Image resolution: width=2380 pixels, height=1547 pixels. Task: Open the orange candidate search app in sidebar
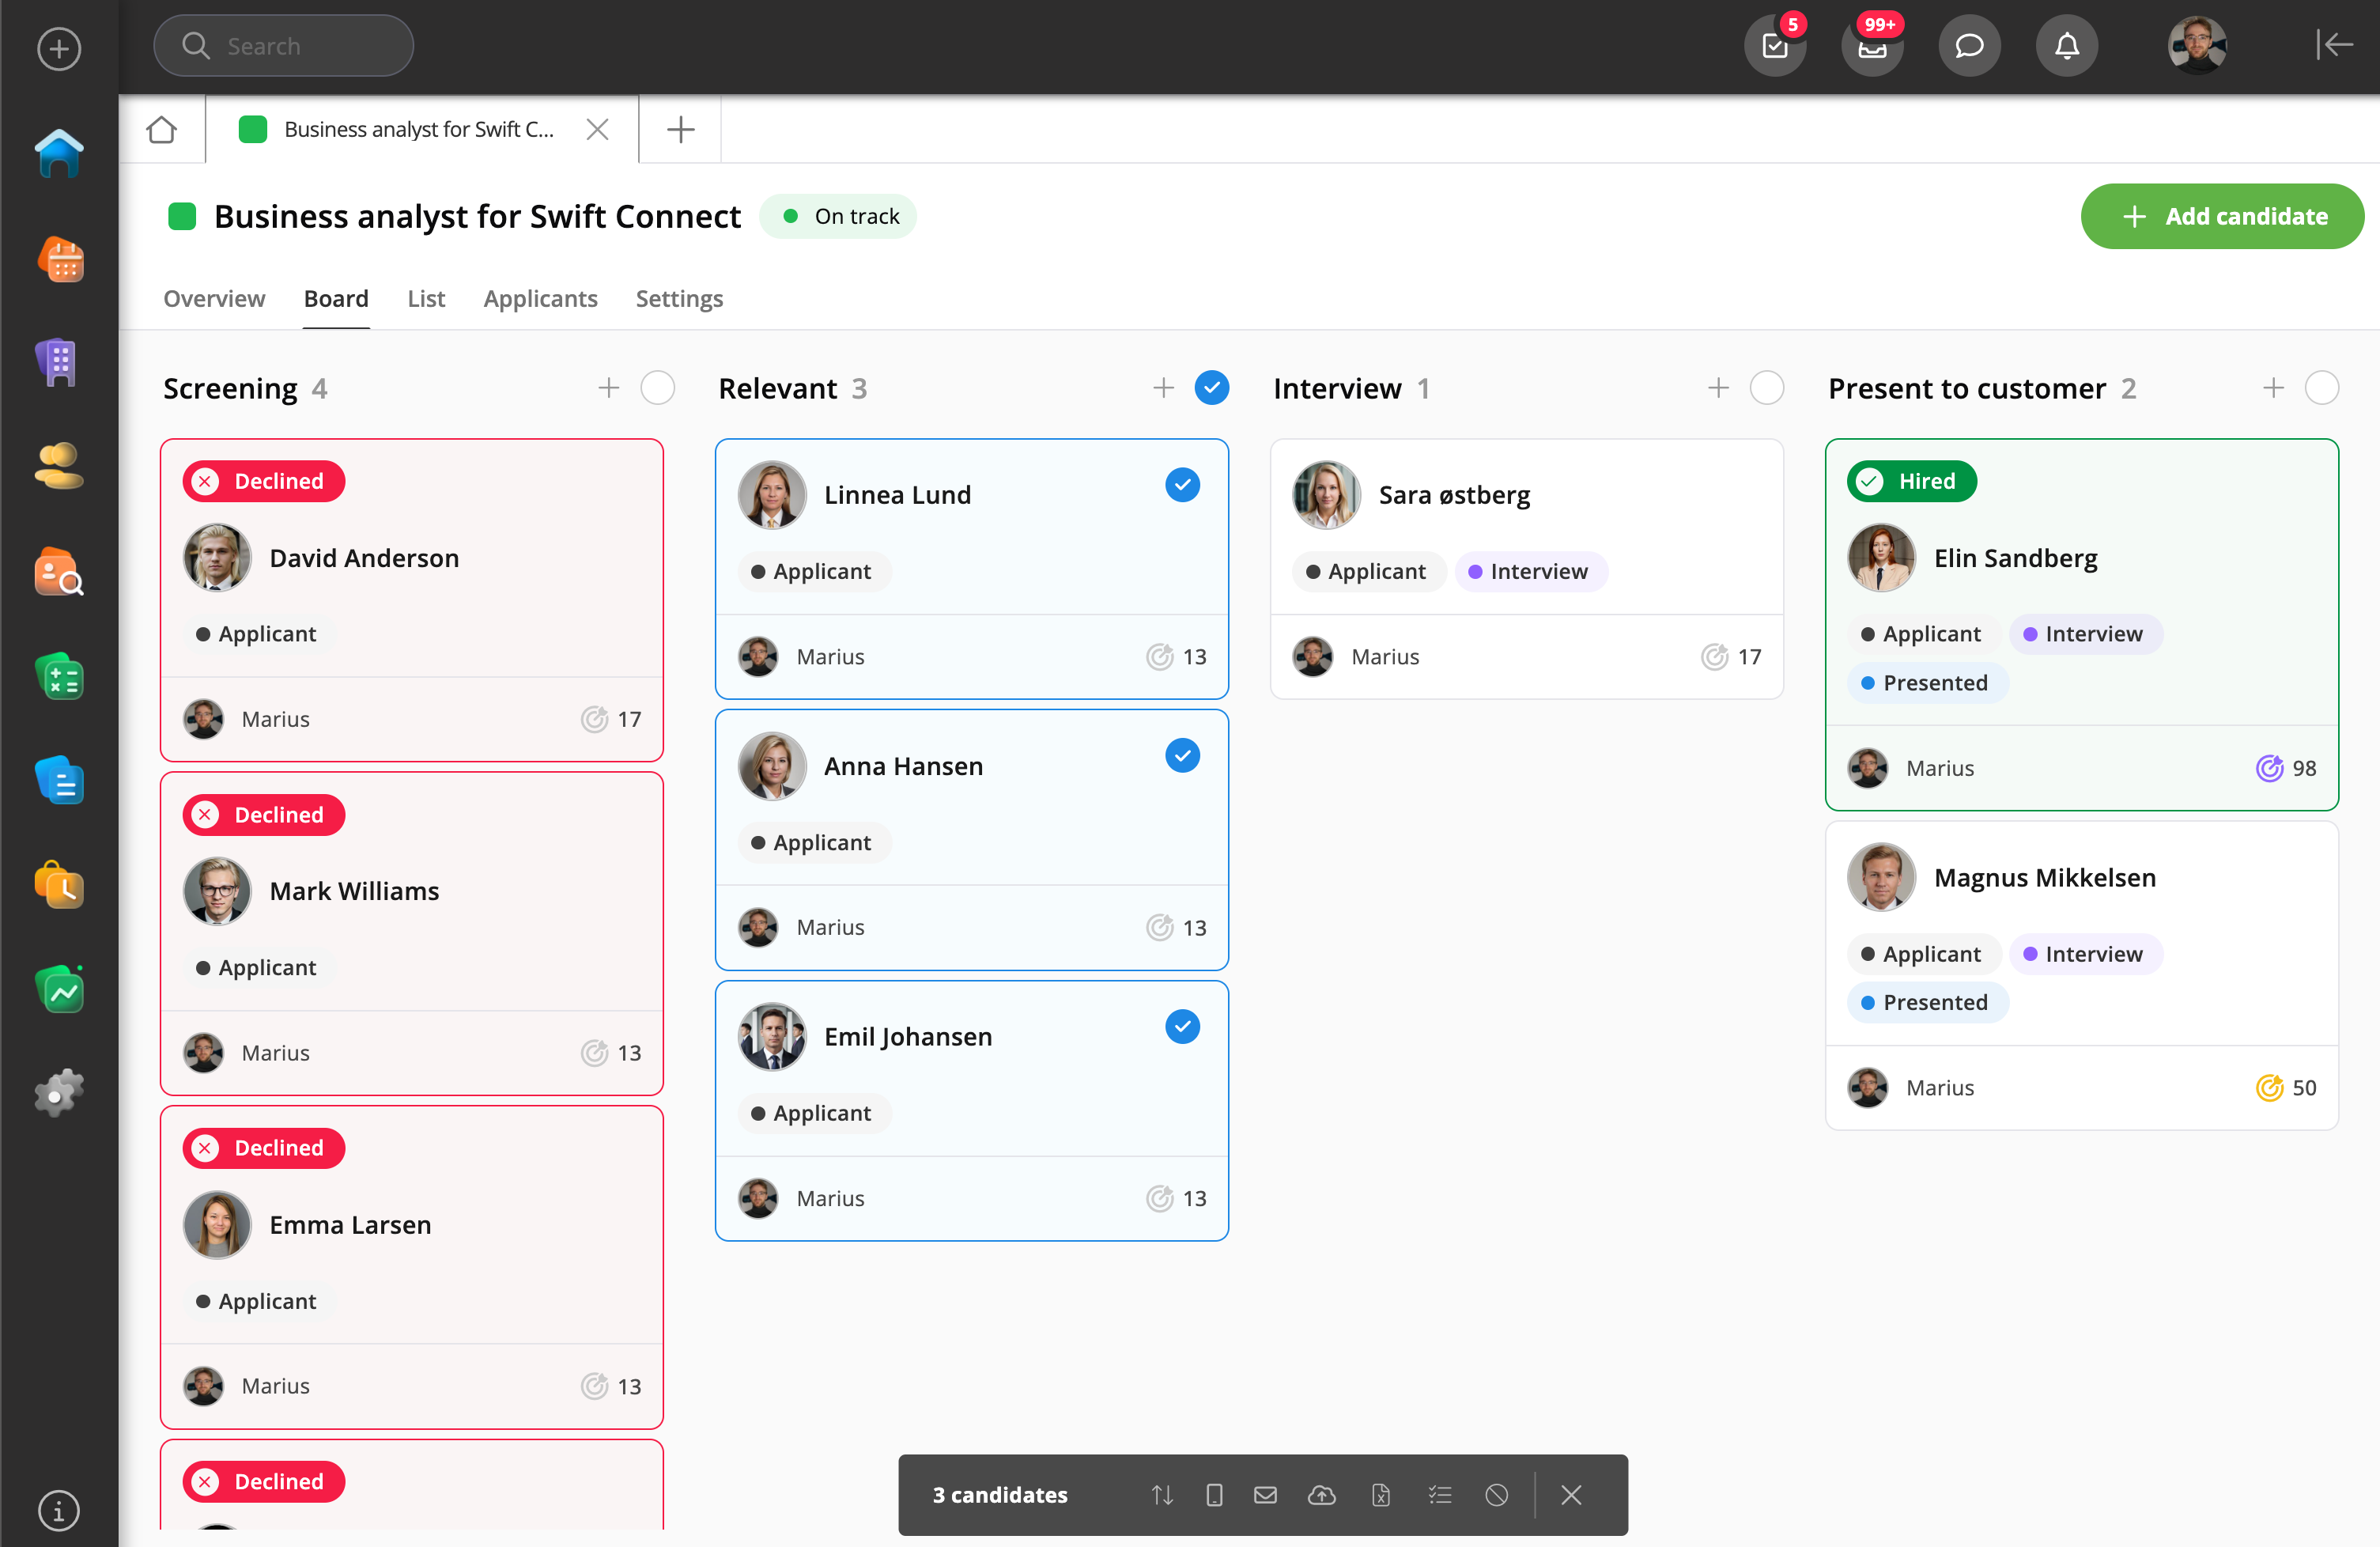point(59,571)
